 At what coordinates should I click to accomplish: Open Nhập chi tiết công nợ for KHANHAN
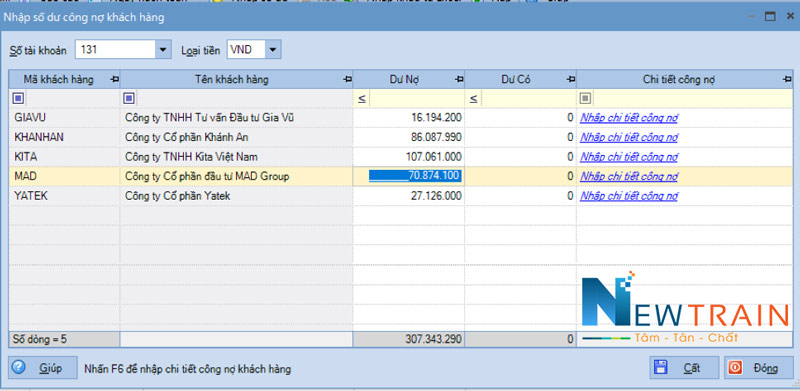pos(629,137)
